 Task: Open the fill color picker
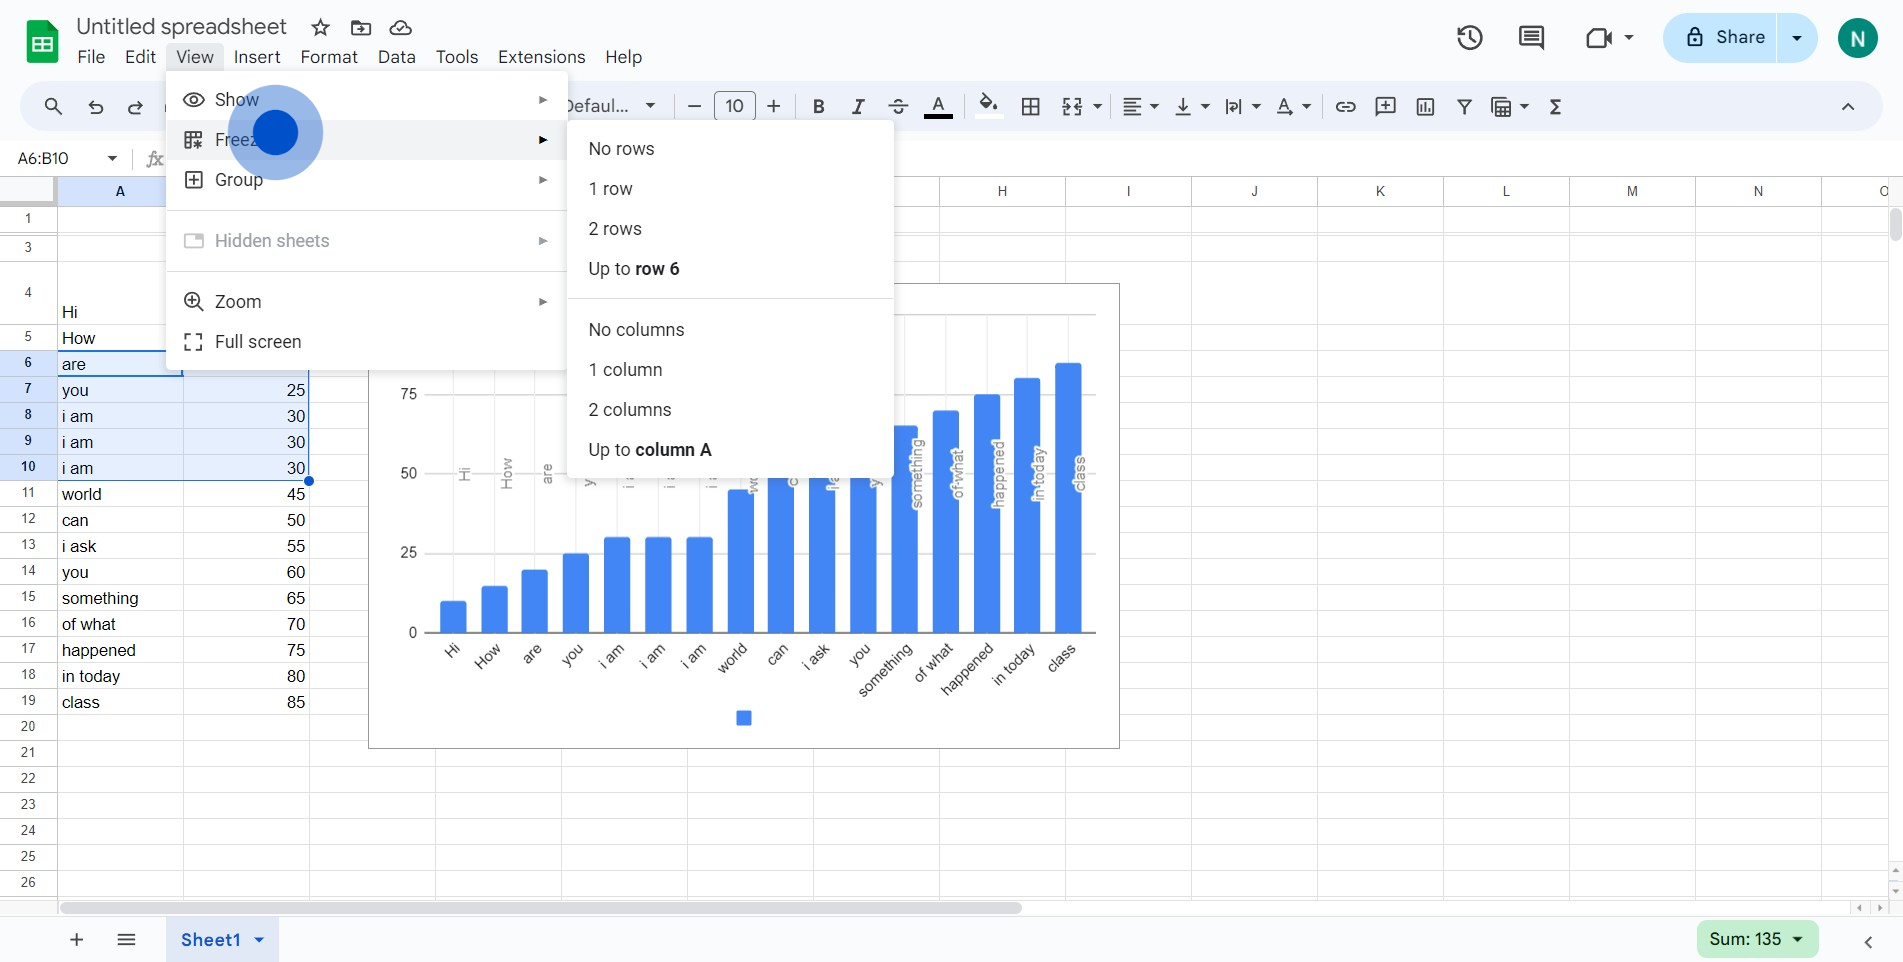[988, 106]
